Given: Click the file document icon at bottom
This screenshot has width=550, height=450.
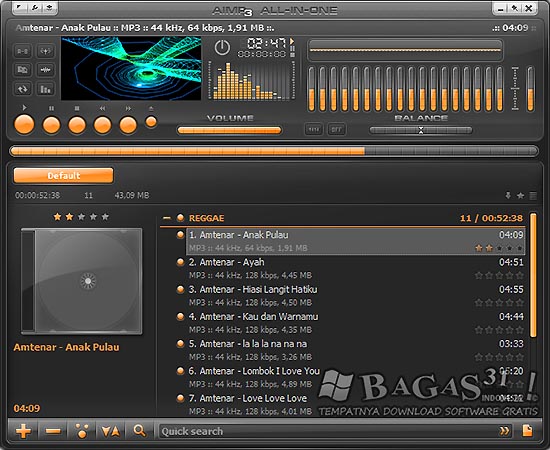Looking at the screenshot, I should [527, 431].
